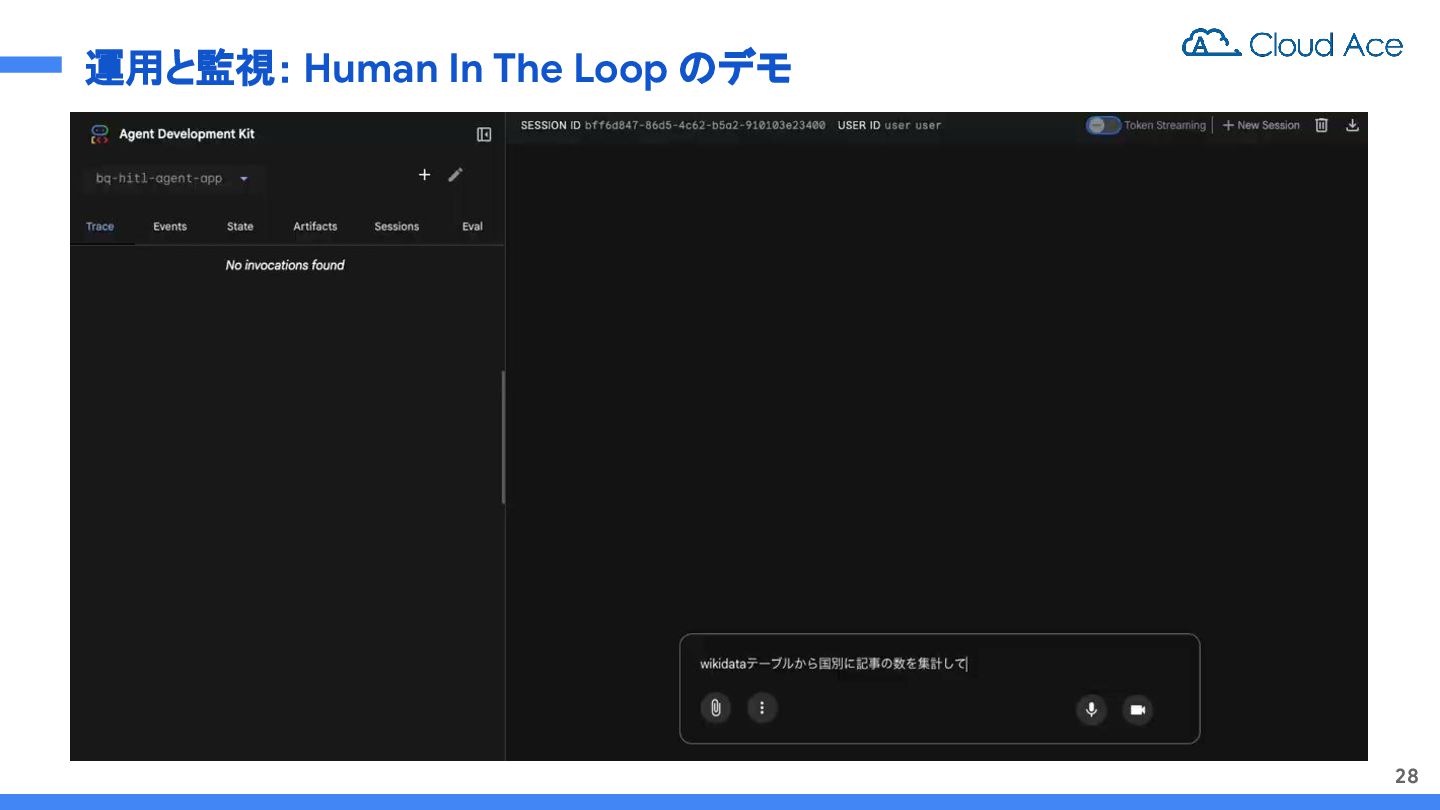Screen dimensions: 1440x810
Task: Click the microphone icon
Action: 1091,710
